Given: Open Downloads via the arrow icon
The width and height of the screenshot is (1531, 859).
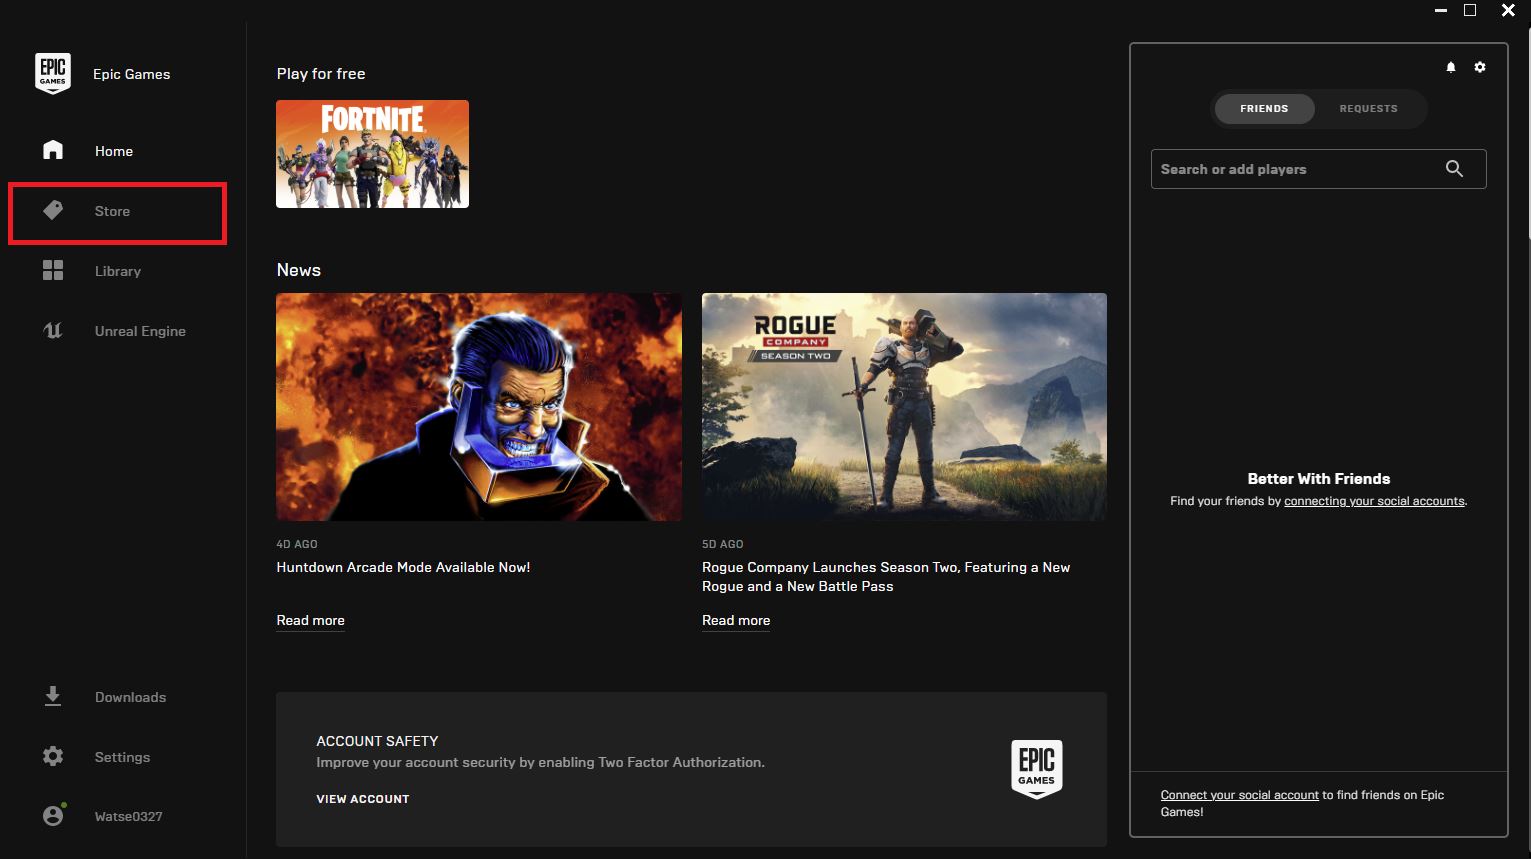Looking at the screenshot, I should (53, 697).
